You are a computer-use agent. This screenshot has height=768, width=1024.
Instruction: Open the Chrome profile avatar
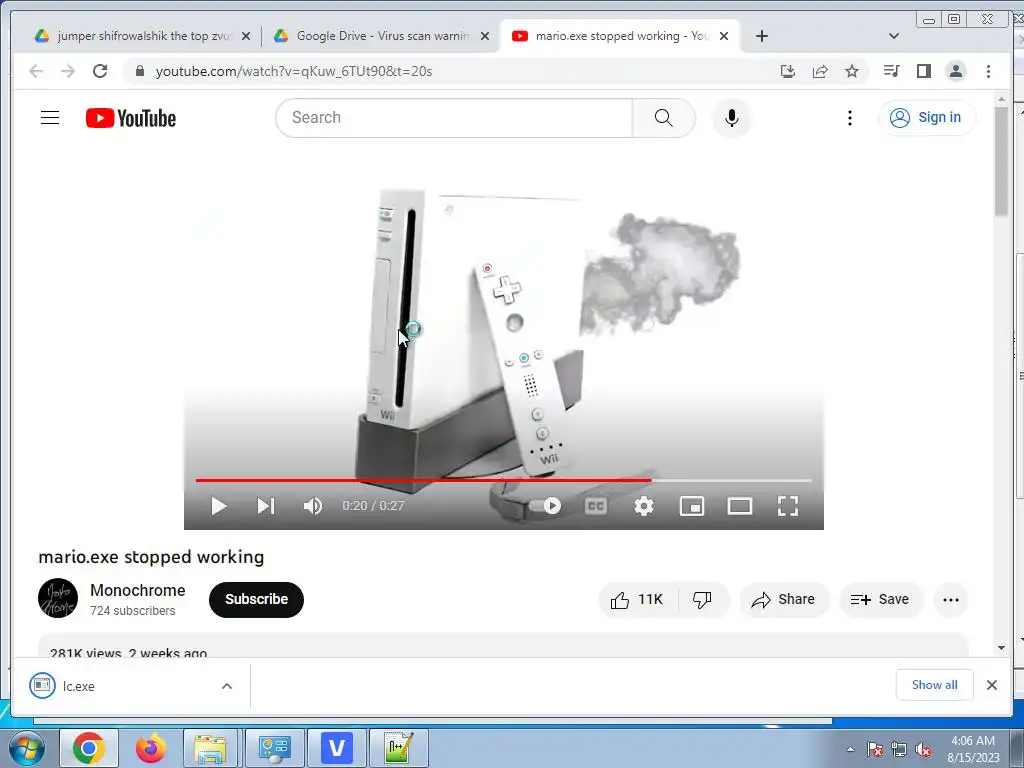955,71
